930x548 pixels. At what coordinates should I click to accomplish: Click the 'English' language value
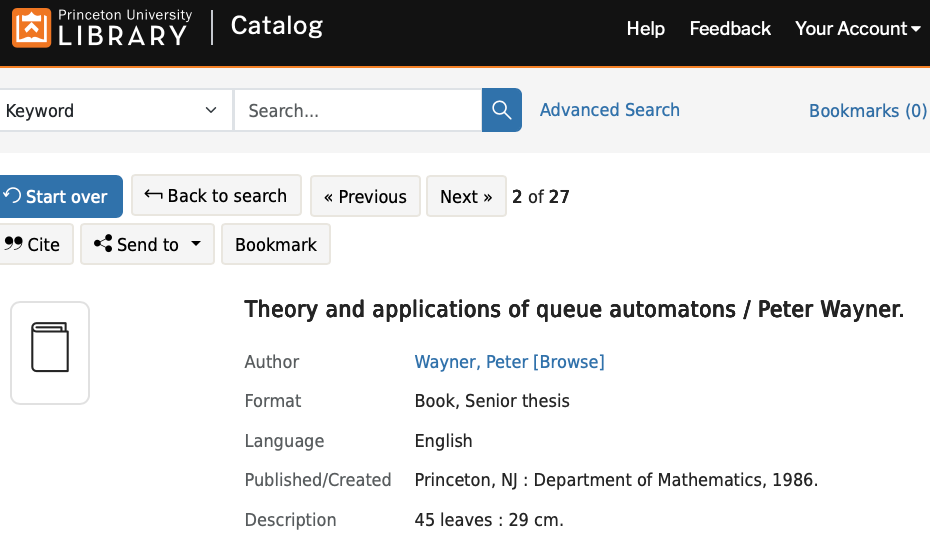443,441
